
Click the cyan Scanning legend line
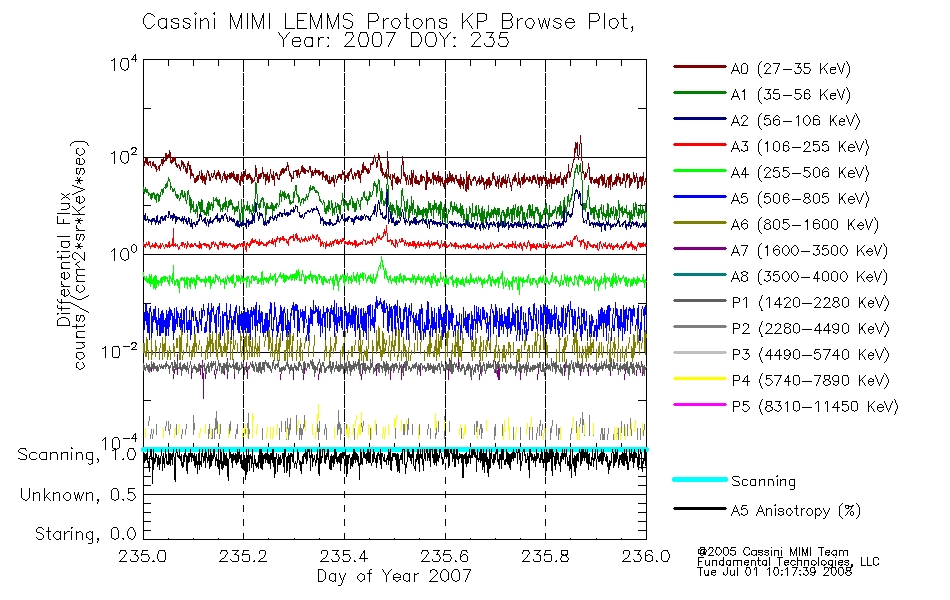pos(700,479)
